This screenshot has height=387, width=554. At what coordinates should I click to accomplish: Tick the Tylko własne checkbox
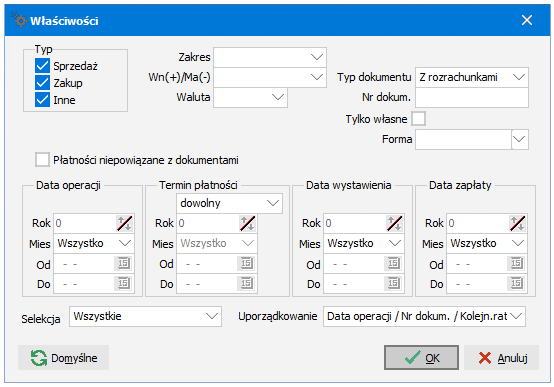[418, 119]
